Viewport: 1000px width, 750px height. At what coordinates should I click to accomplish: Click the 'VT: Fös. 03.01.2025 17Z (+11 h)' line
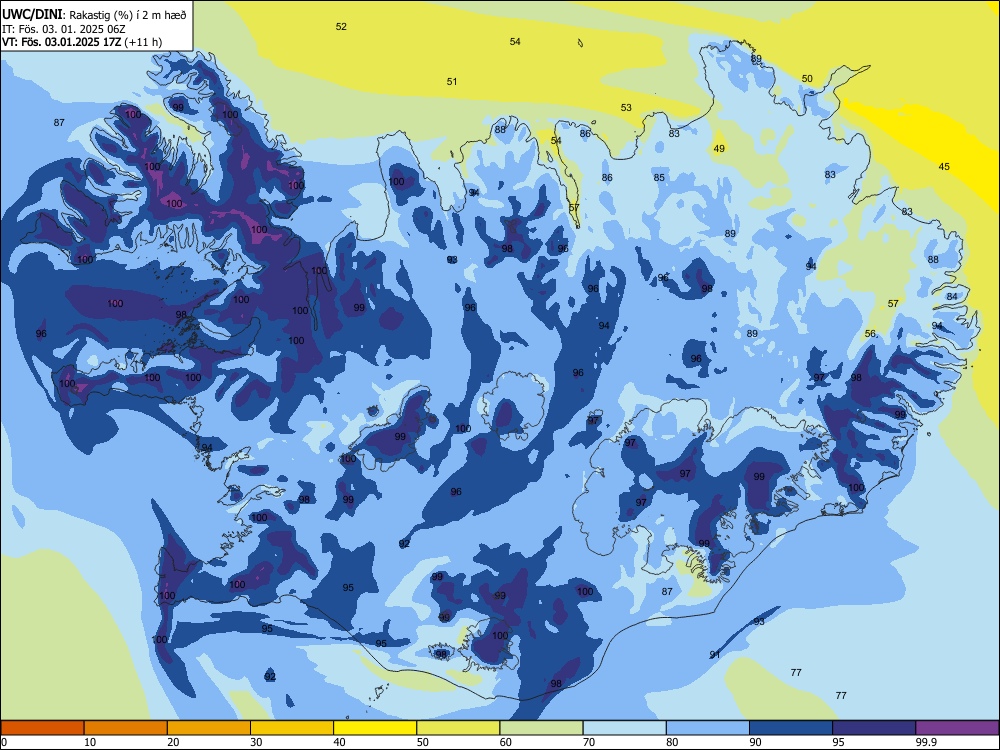click(82, 42)
